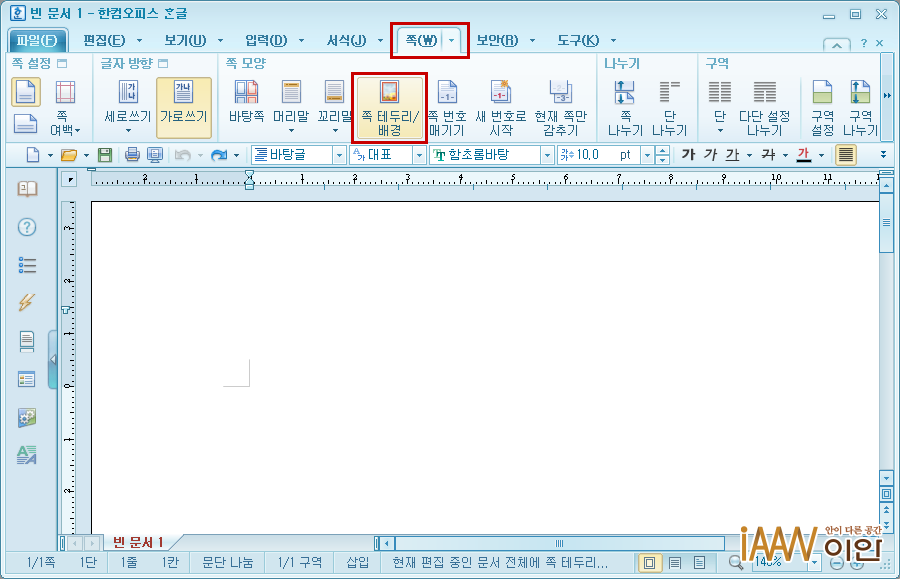Open the 입력(D) menu tab
900x579 pixels.
[266, 40]
